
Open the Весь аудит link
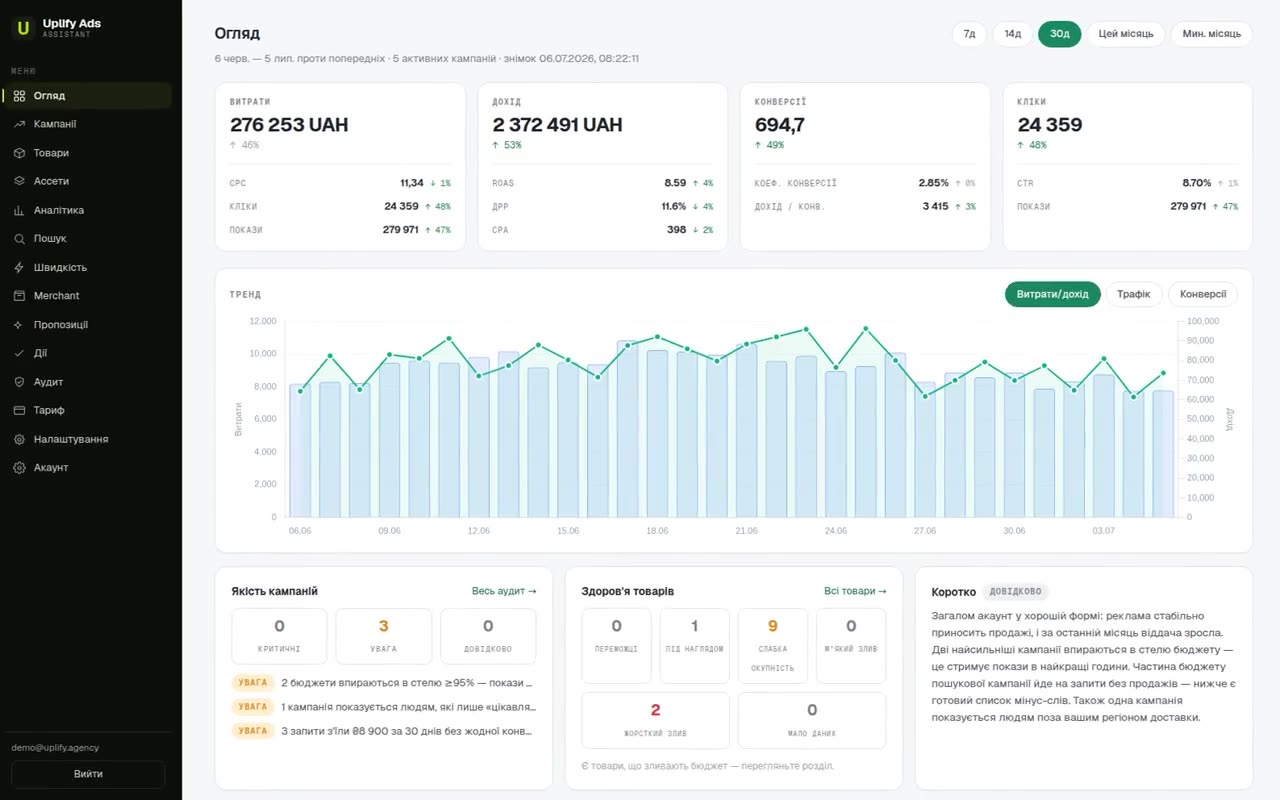coord(504,591)
